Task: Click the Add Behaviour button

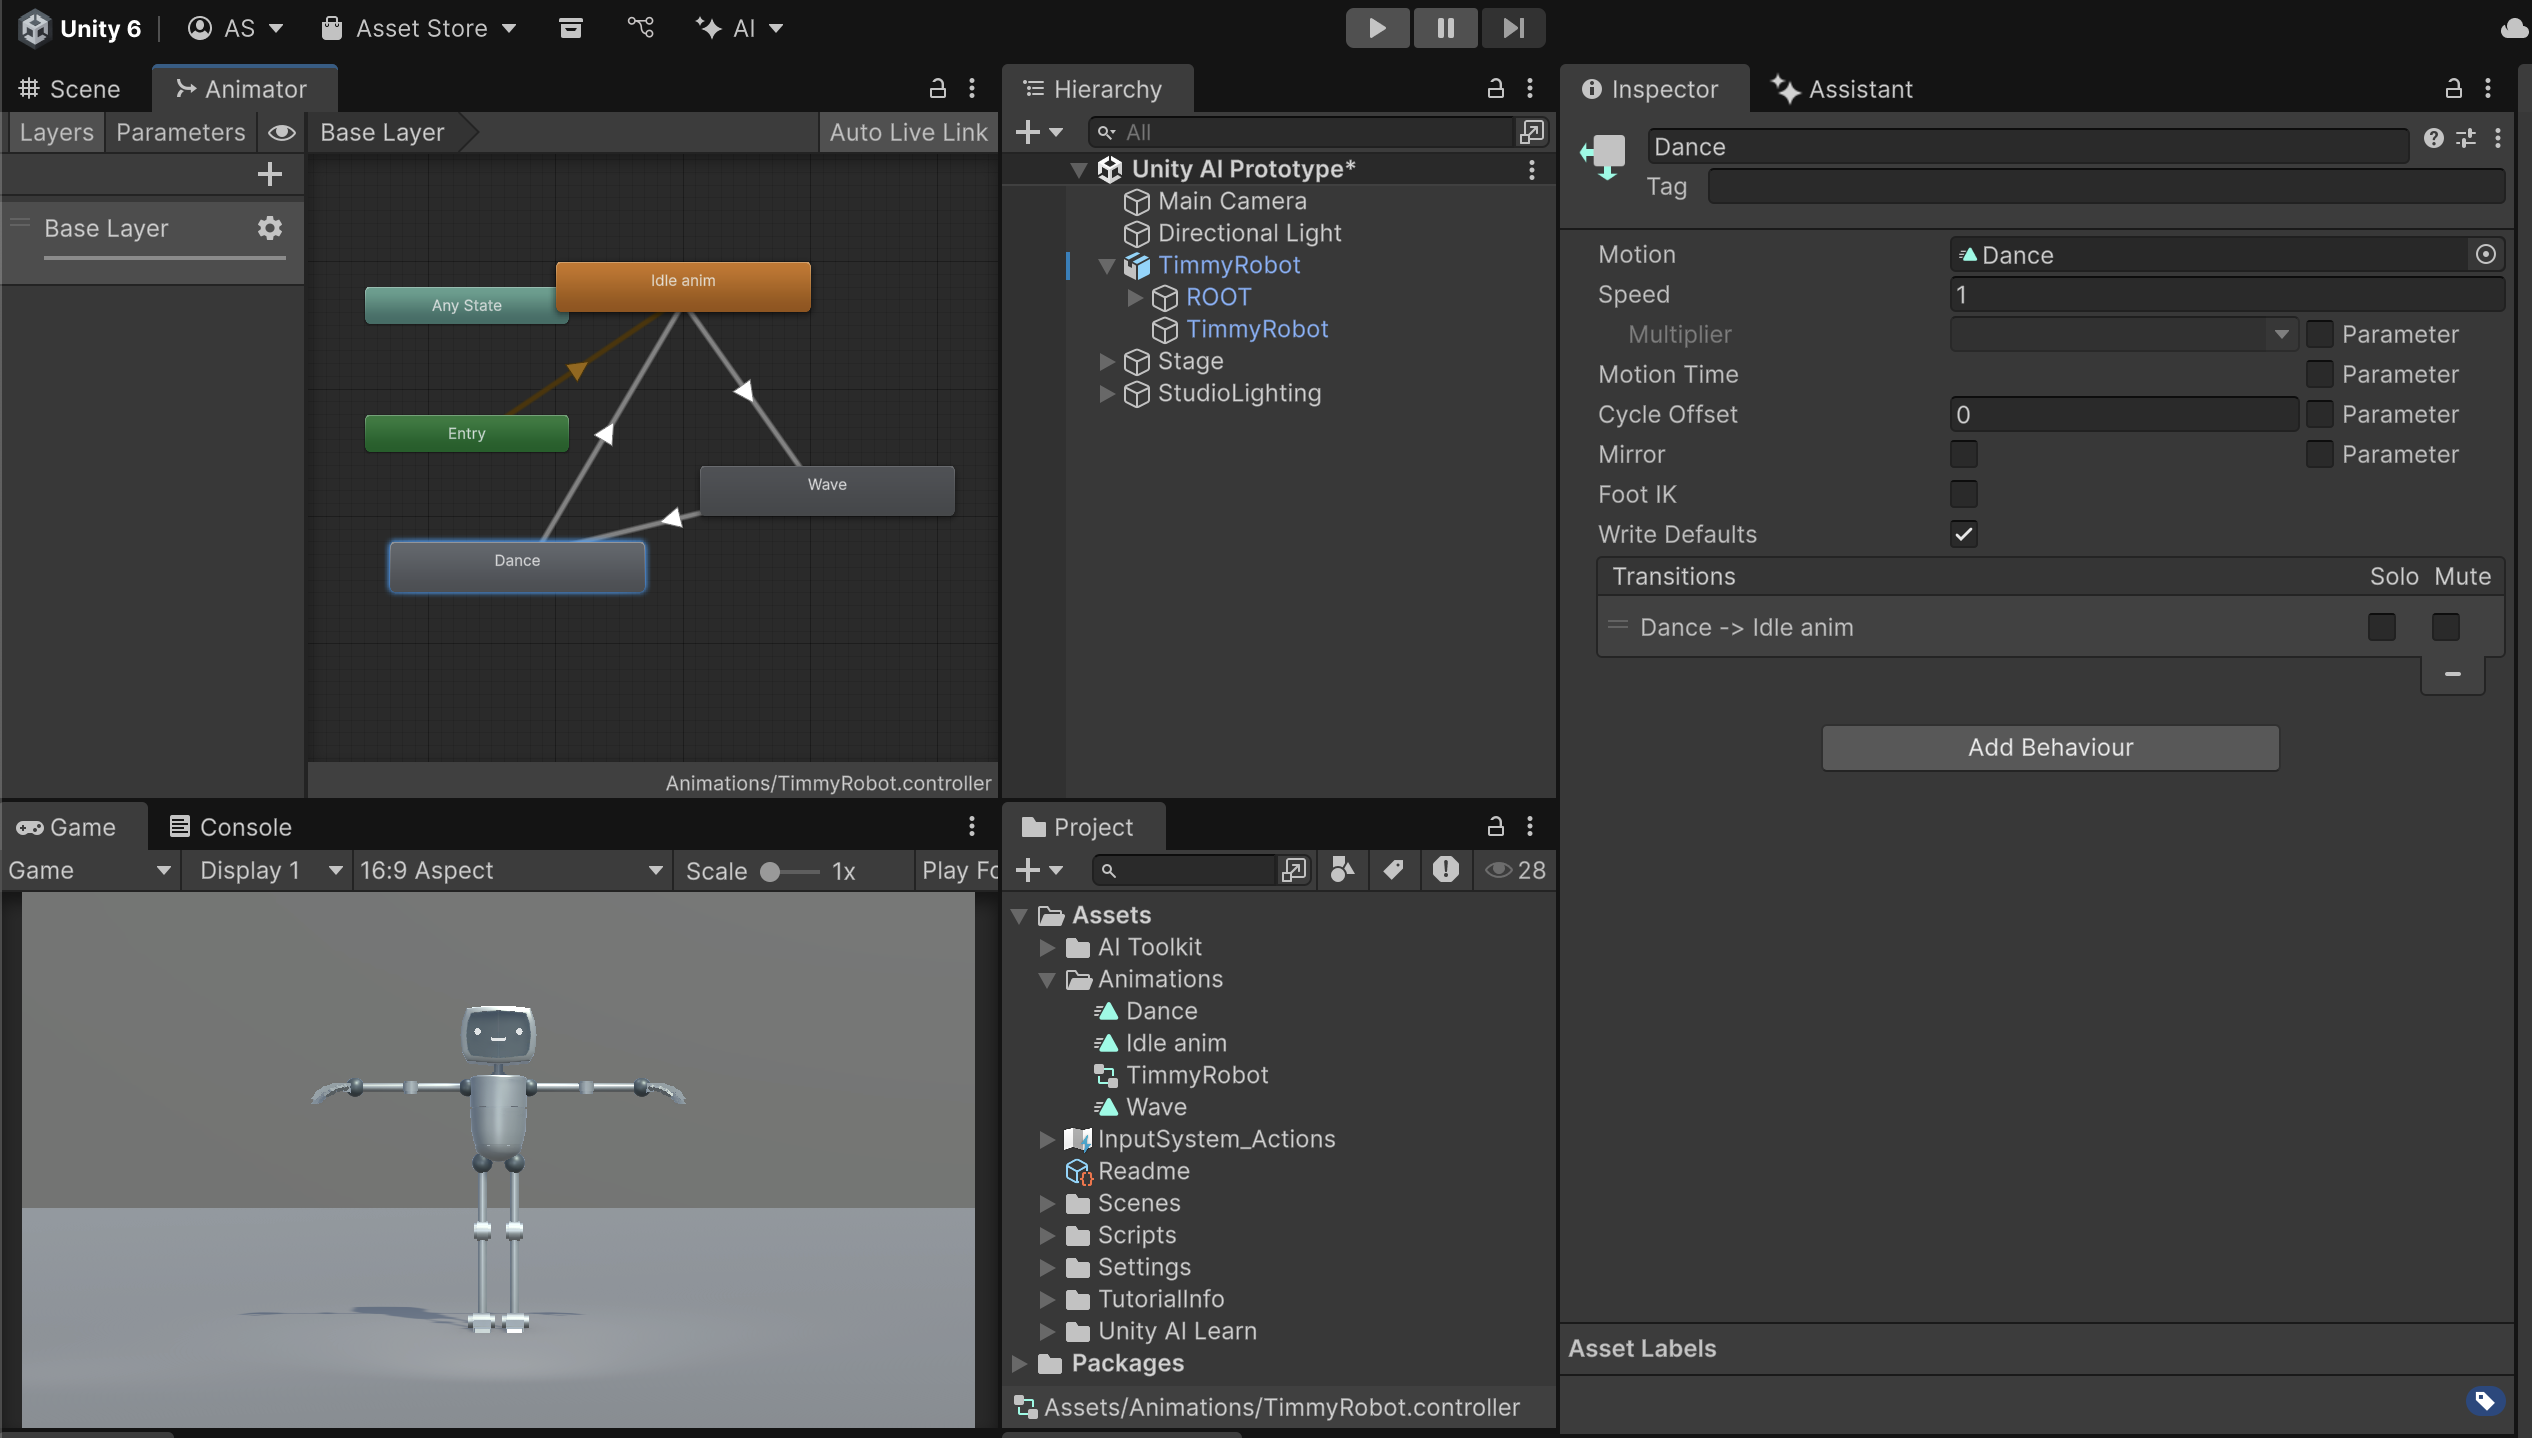Action: (2050, 747)
